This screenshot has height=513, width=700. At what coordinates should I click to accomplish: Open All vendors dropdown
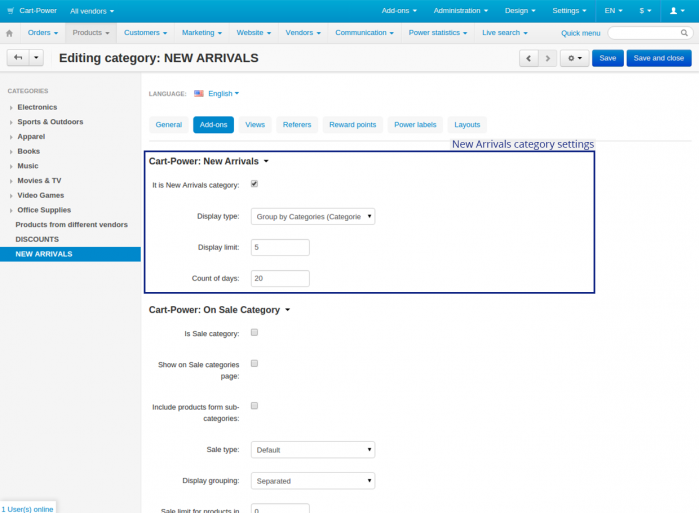(92, 11)
